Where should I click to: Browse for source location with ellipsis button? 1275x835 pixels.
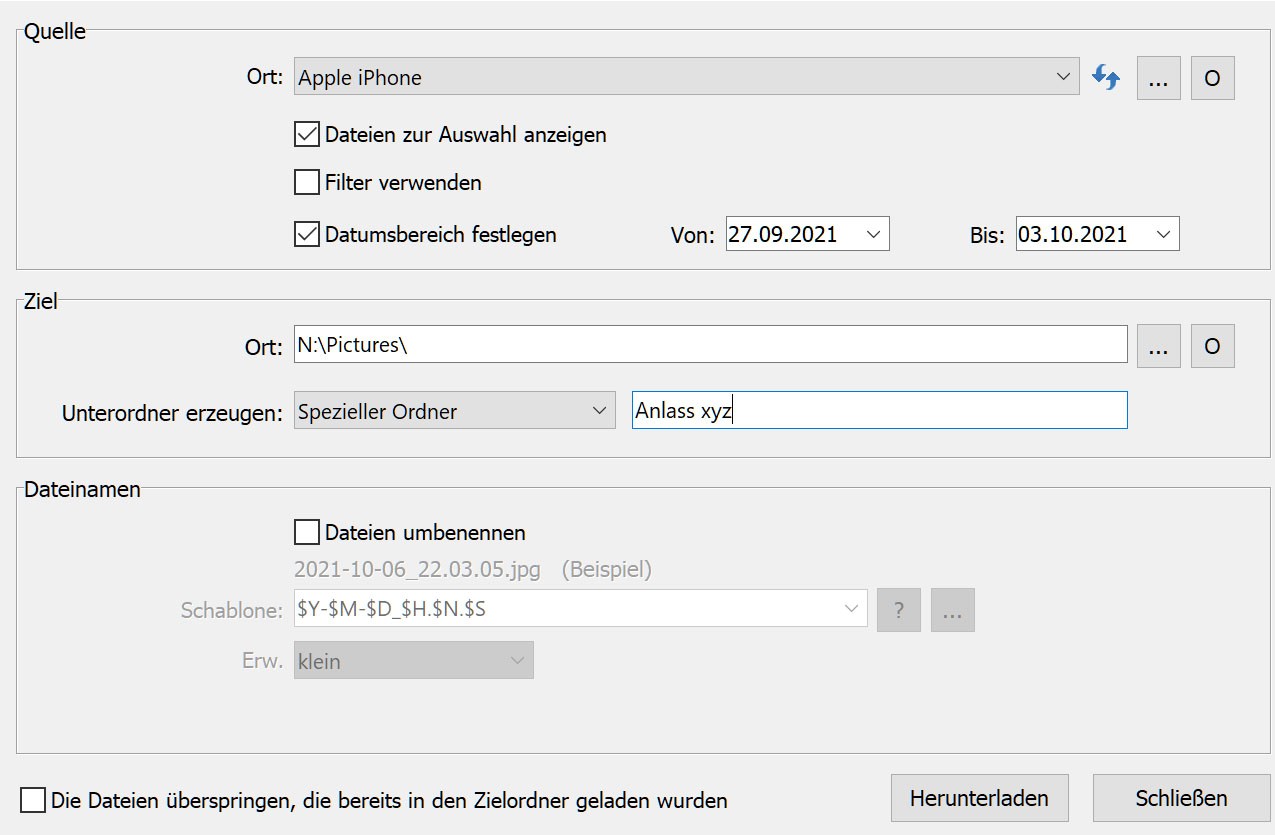click(1158, 78)
